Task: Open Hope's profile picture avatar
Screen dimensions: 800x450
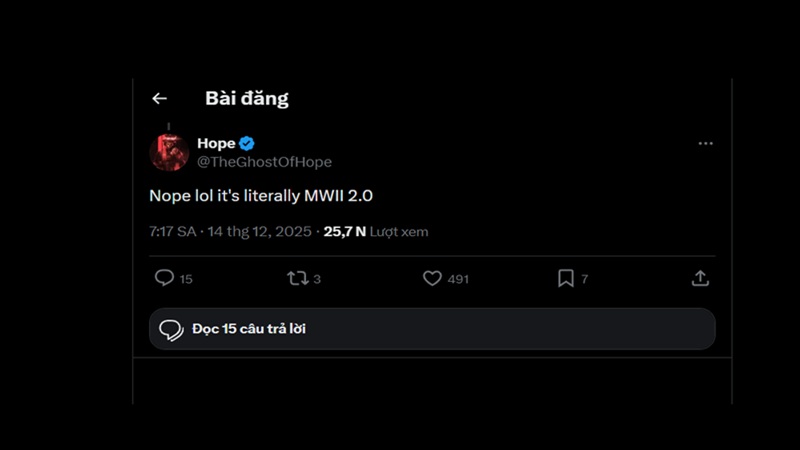Action: click(x=169, y=152)
